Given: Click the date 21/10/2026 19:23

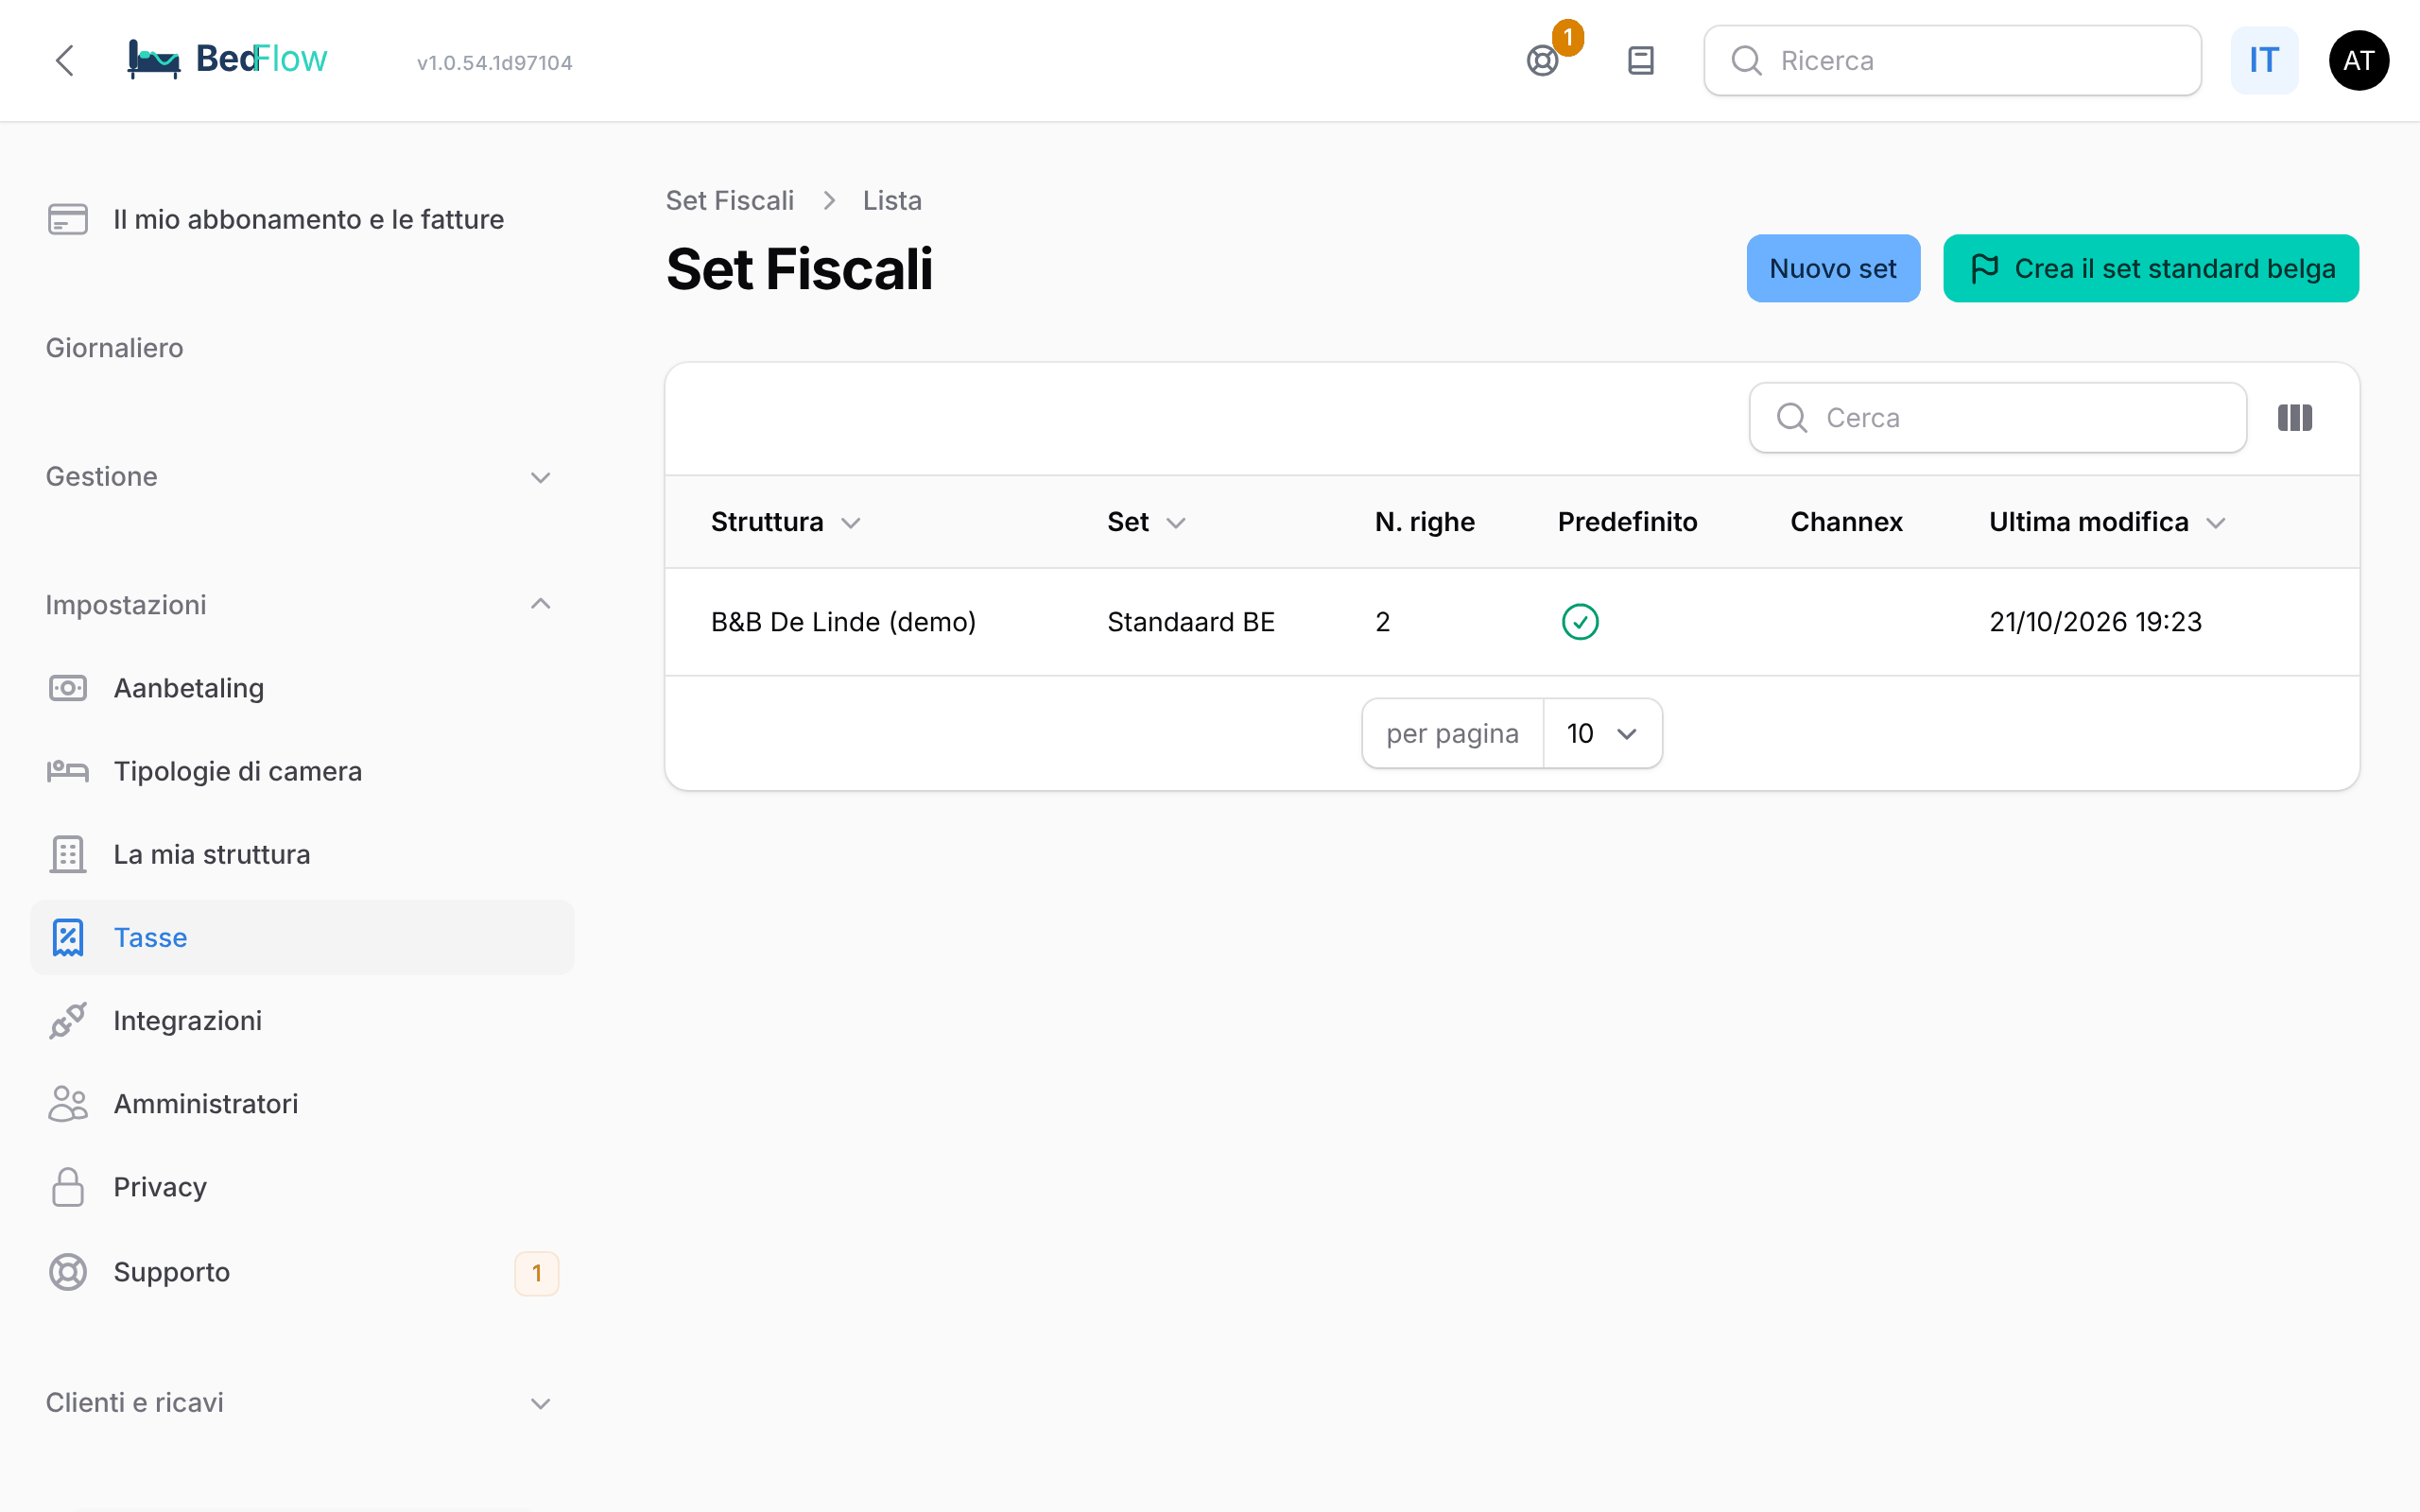Looking at the screenshot, I should [x=2096, y=622].
